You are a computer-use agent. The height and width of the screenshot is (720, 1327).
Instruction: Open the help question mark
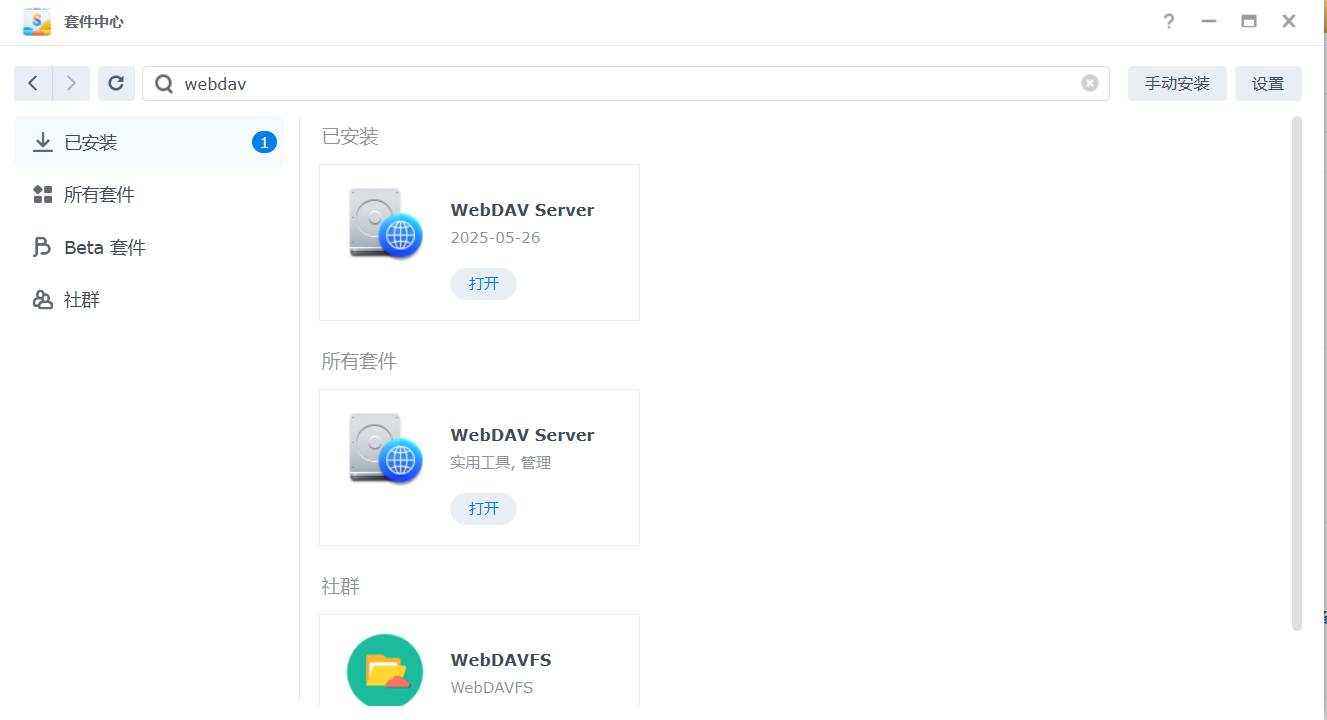(1168, 21)
